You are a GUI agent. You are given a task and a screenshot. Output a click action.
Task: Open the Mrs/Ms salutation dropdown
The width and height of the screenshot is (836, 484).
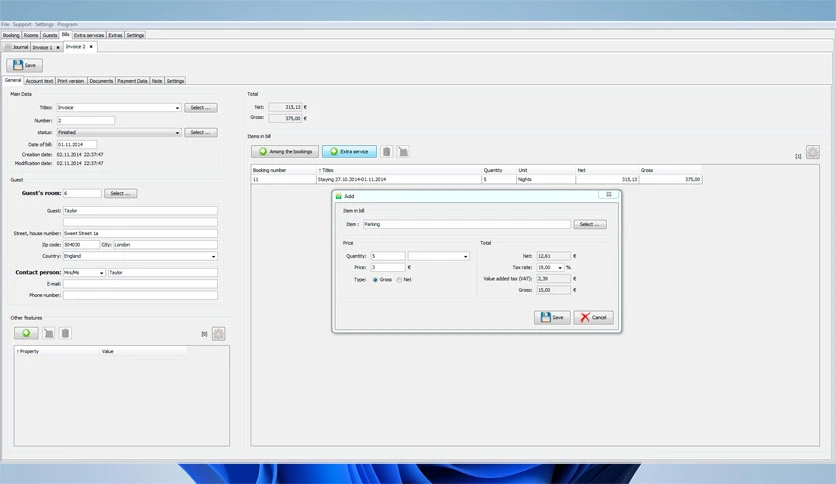tap(101, 273)
